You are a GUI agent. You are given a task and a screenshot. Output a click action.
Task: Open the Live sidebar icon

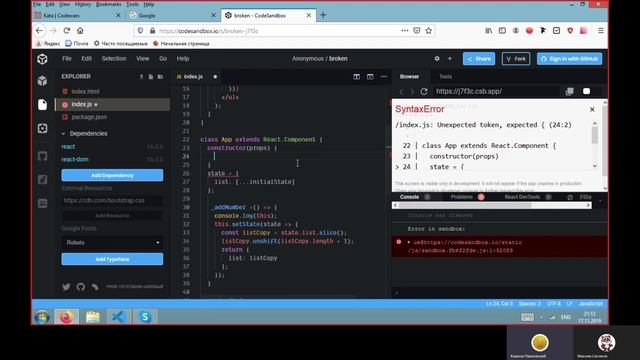click(x=42, y=203)
